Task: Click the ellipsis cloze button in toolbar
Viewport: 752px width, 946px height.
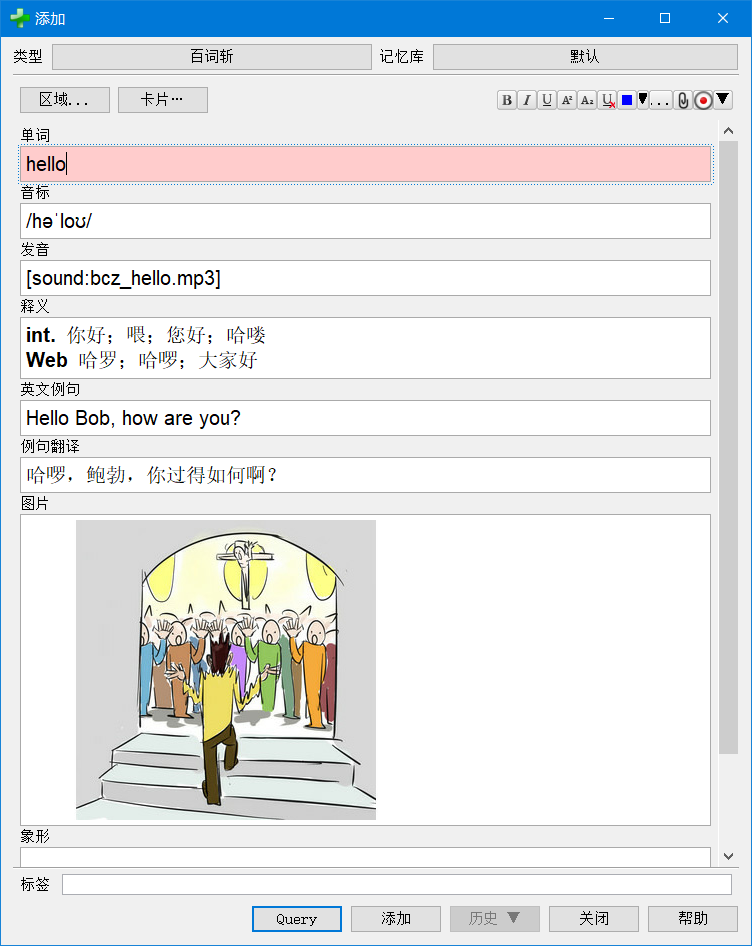Action: point(661,100)
